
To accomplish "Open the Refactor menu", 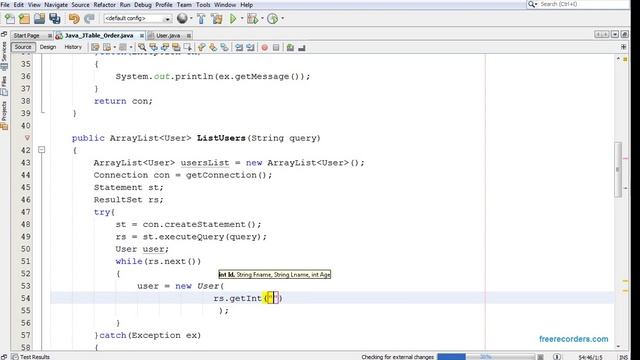I will pyautogui.click(x=104, y=5).
